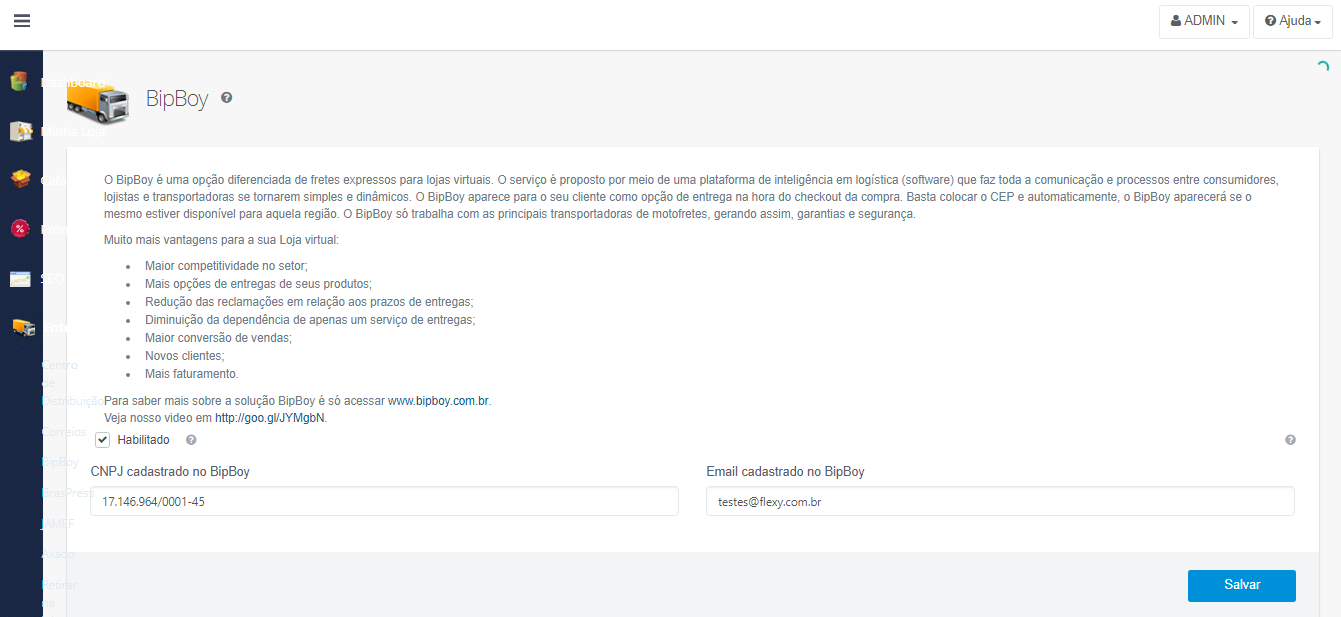Open the SEO icon in sidebar
The image size is (1341, 617).
20,279
